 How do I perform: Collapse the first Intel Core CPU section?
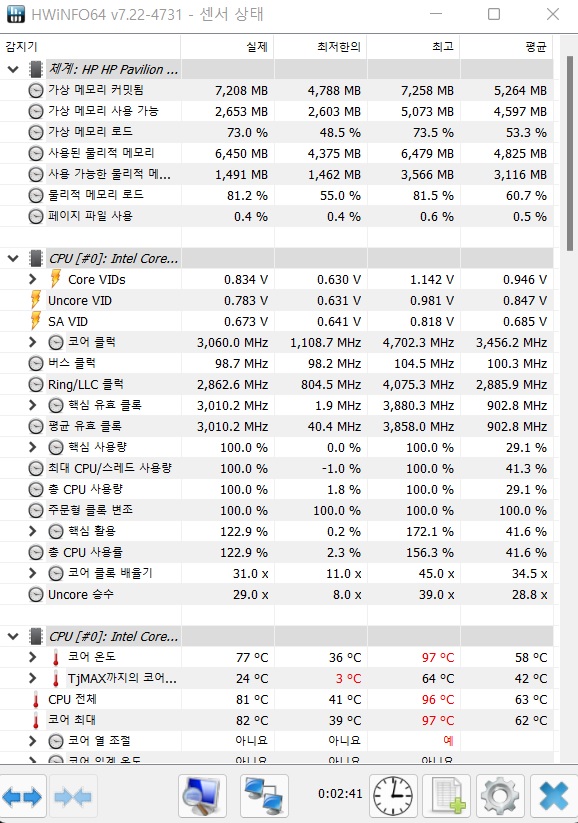tap(14, 258)
